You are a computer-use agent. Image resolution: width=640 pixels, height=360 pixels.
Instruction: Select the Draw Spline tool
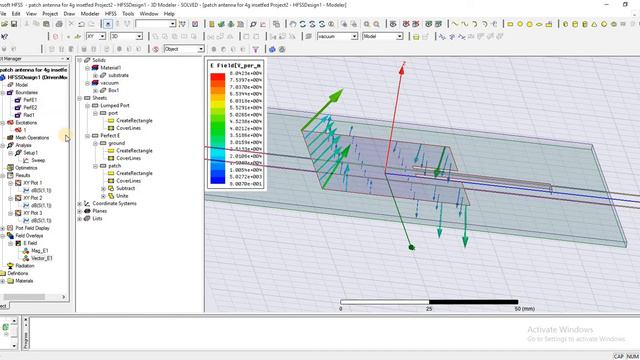(465, 24)
